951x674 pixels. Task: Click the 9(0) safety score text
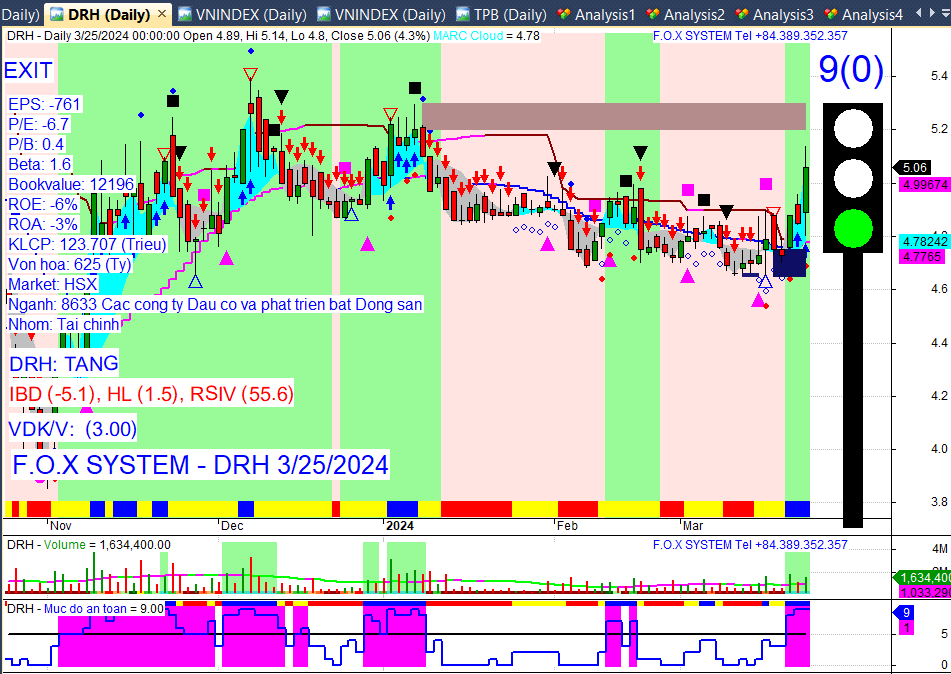[x=851, y=69]
